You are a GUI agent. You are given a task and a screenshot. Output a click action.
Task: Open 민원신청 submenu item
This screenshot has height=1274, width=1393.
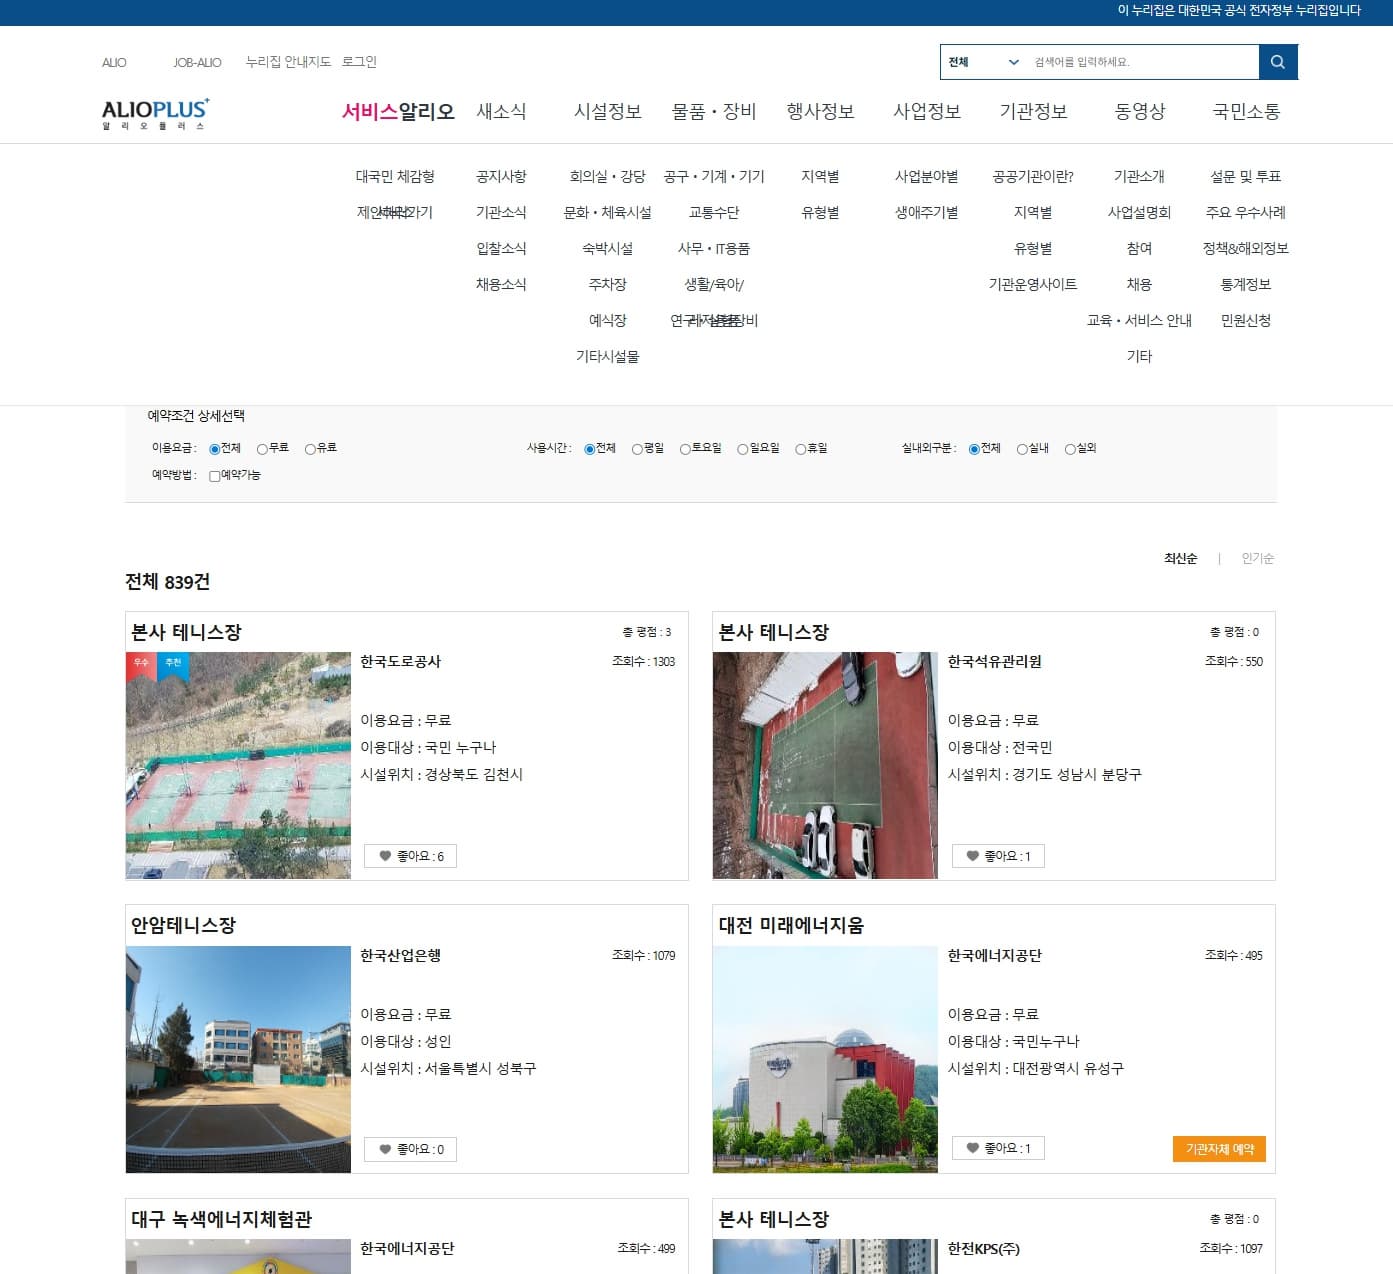(1246, 320)
